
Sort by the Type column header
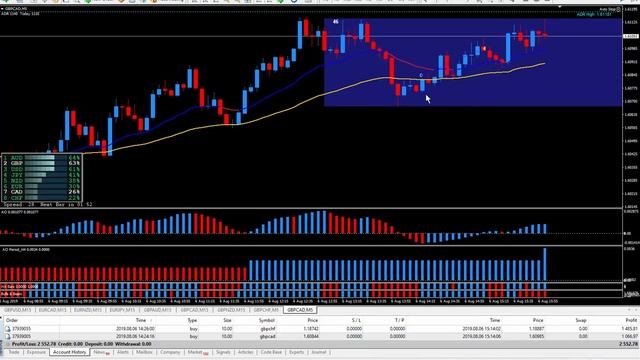pos(192,320)
